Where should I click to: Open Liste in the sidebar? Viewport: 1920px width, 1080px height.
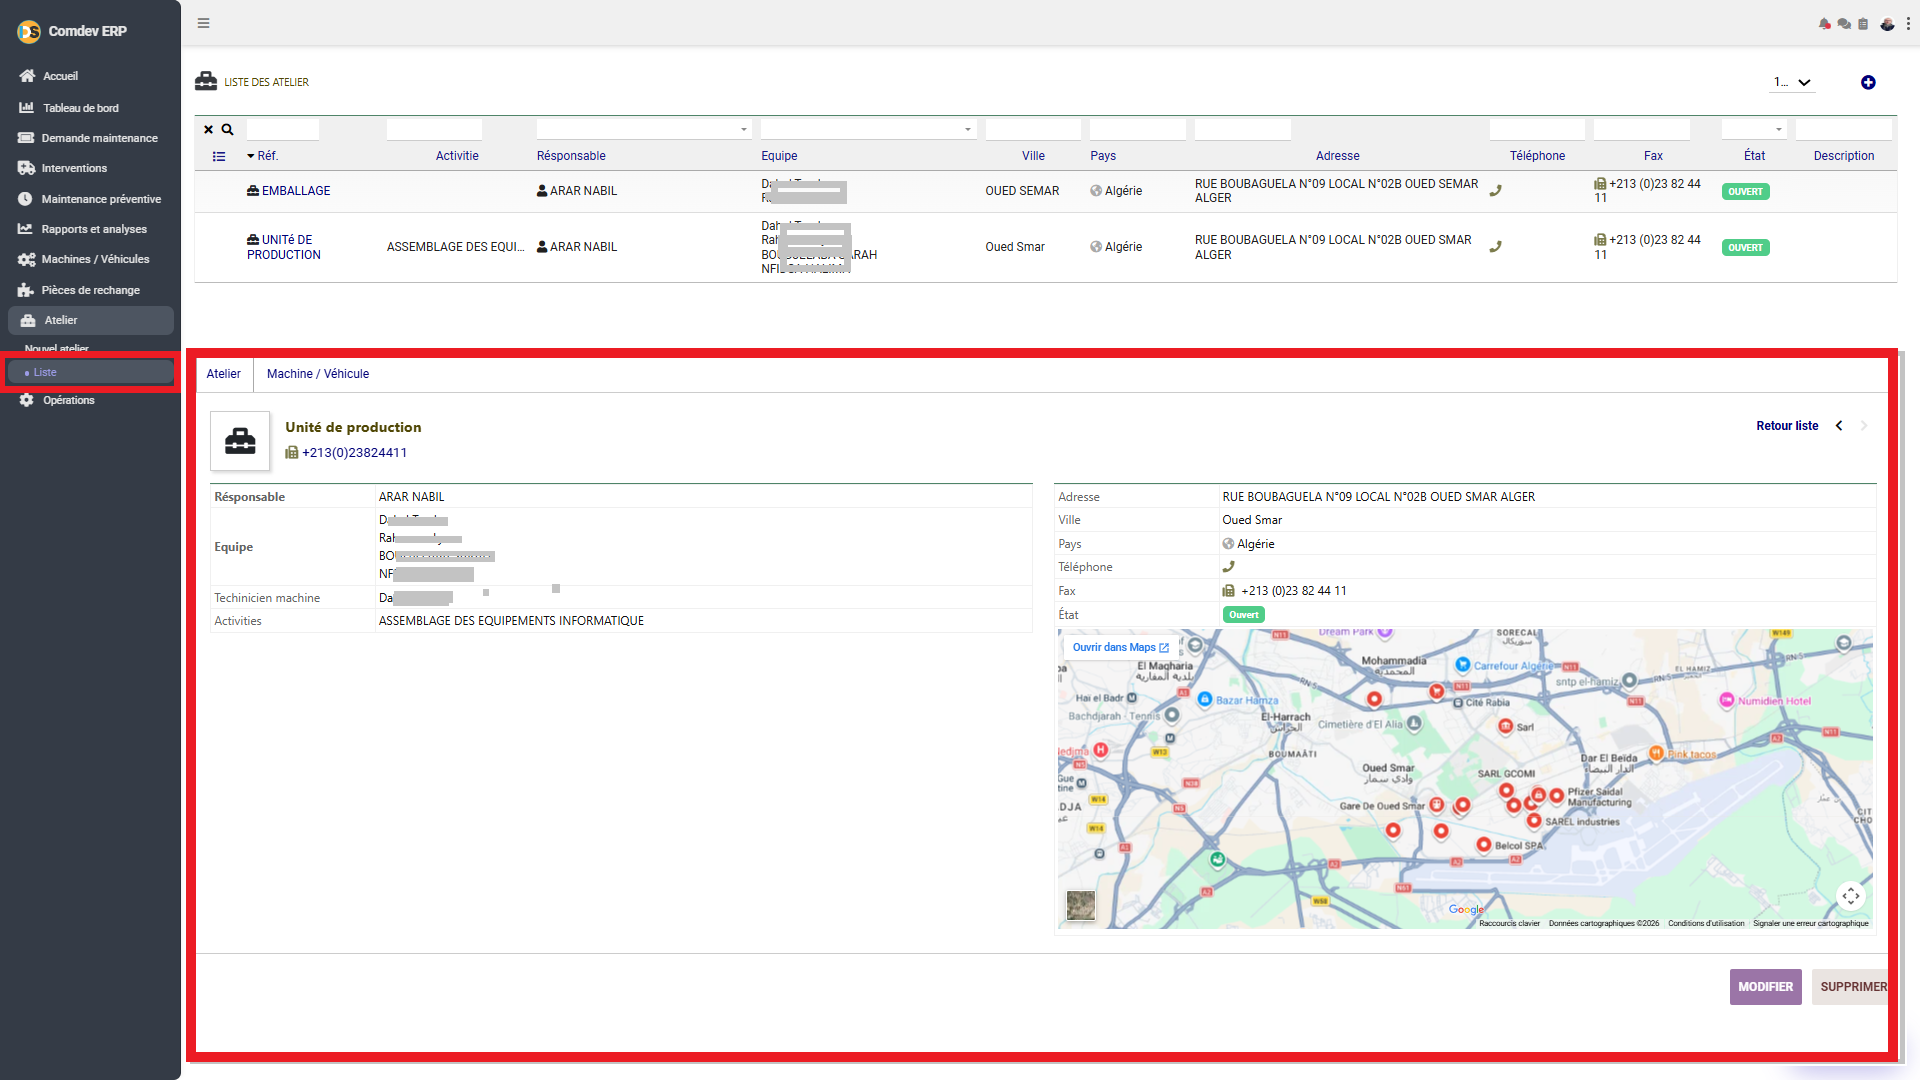[x=90, y=373]
